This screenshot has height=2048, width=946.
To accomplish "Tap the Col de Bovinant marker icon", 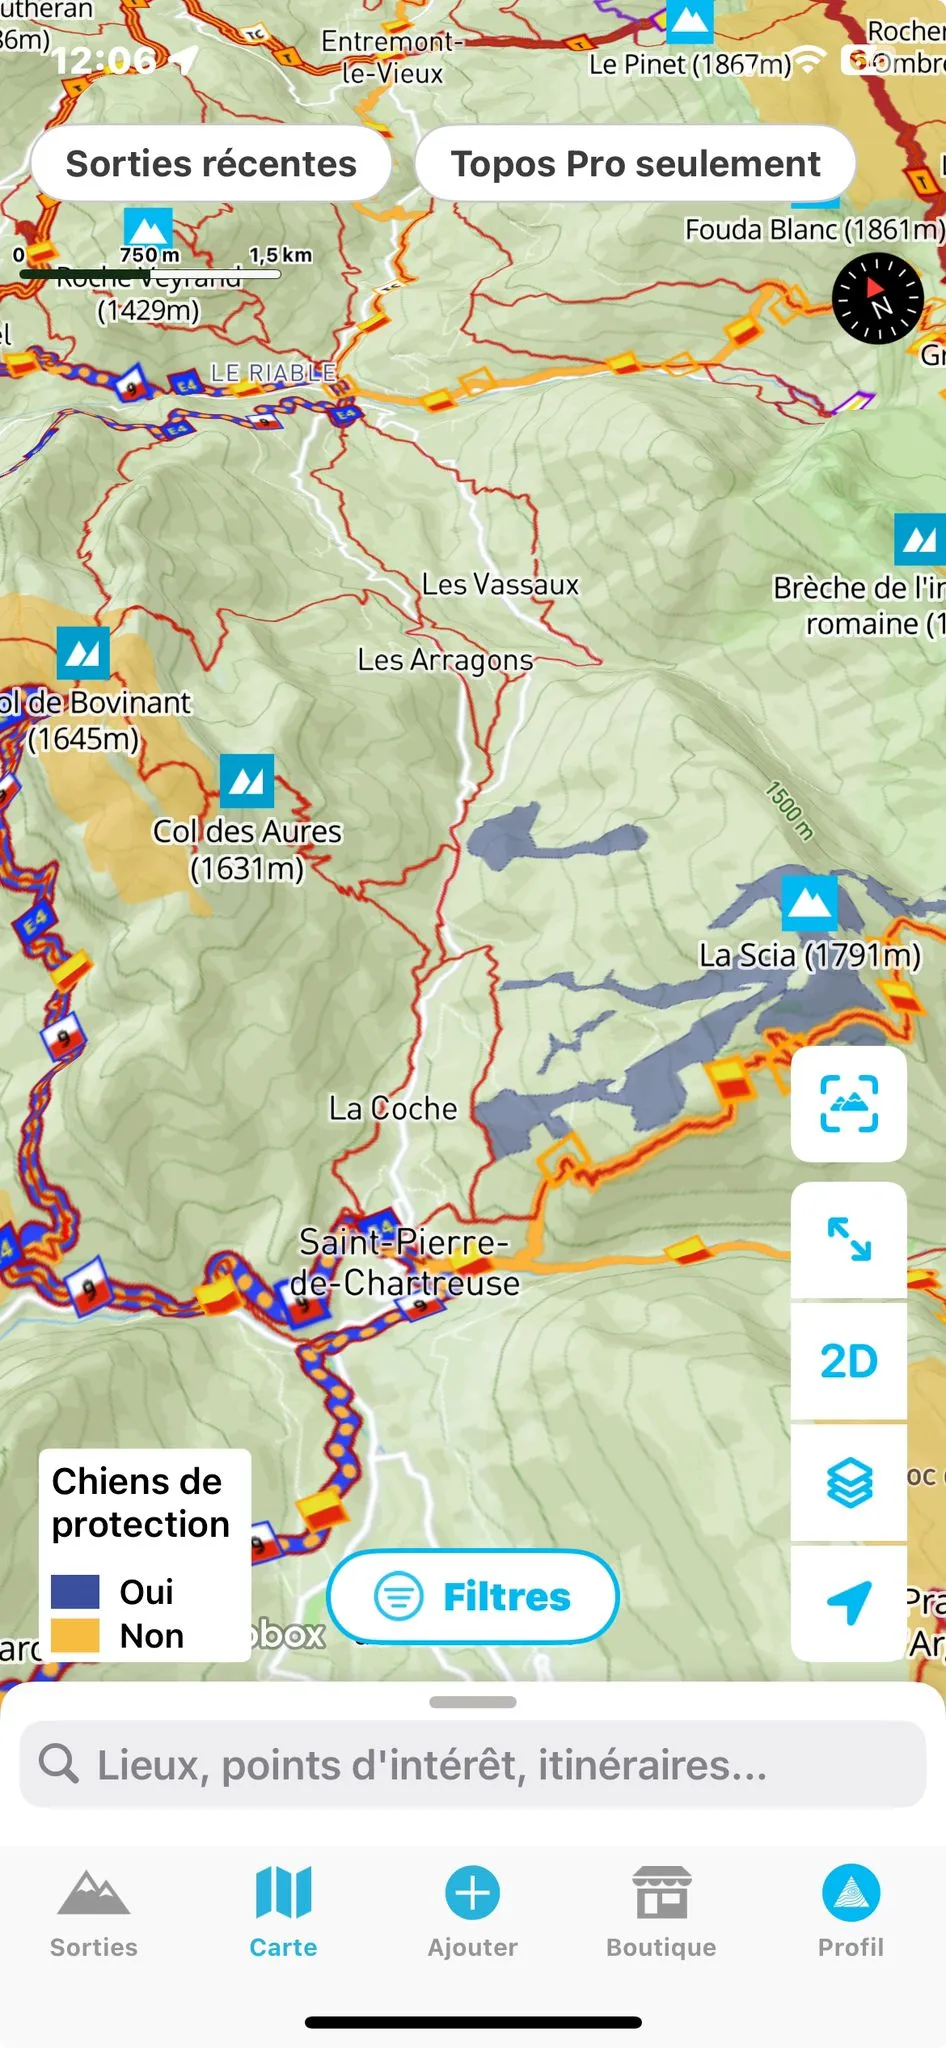I will point(83,653).
